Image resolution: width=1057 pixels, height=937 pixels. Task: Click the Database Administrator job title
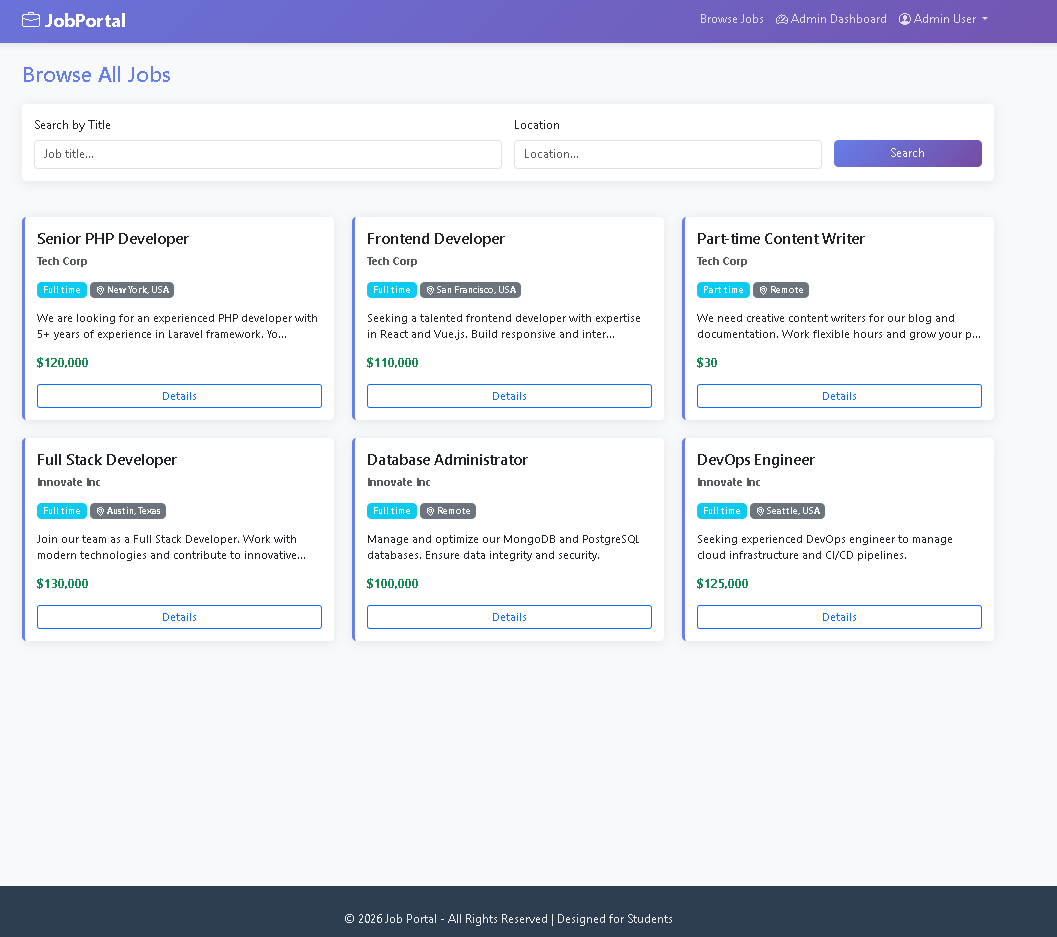447,460
